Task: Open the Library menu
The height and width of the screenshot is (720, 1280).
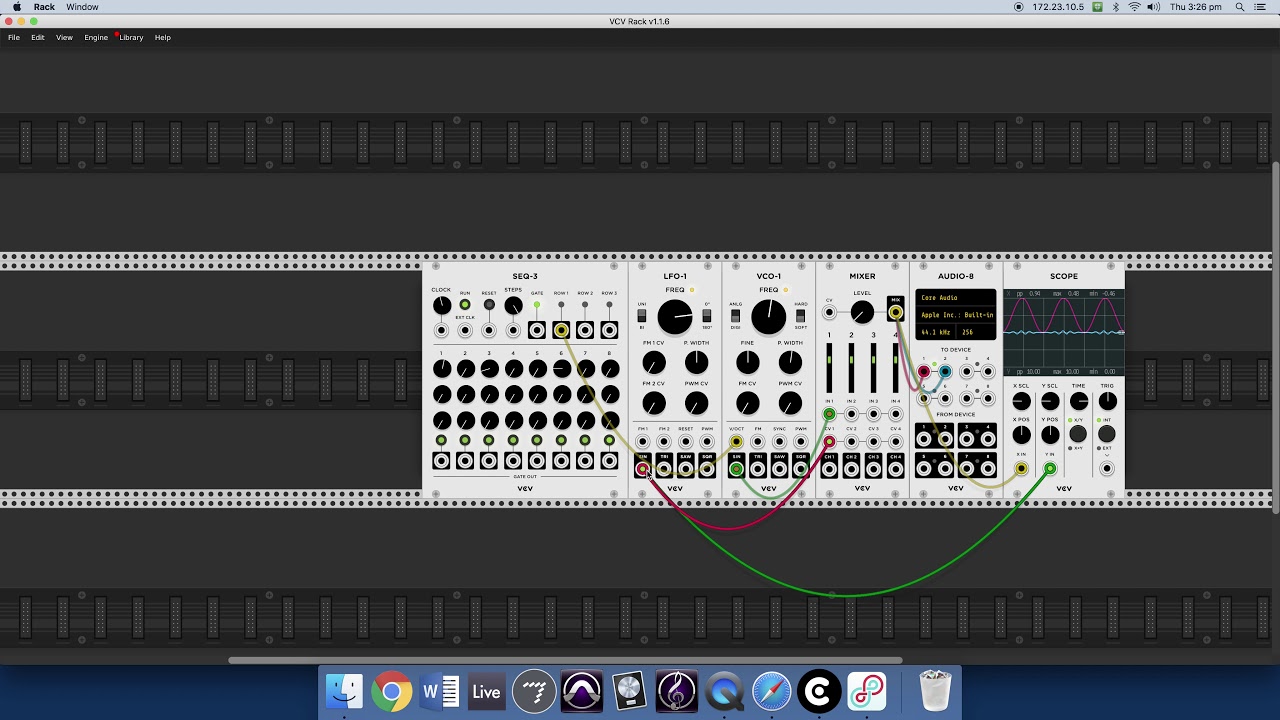Action: point(131,37)
